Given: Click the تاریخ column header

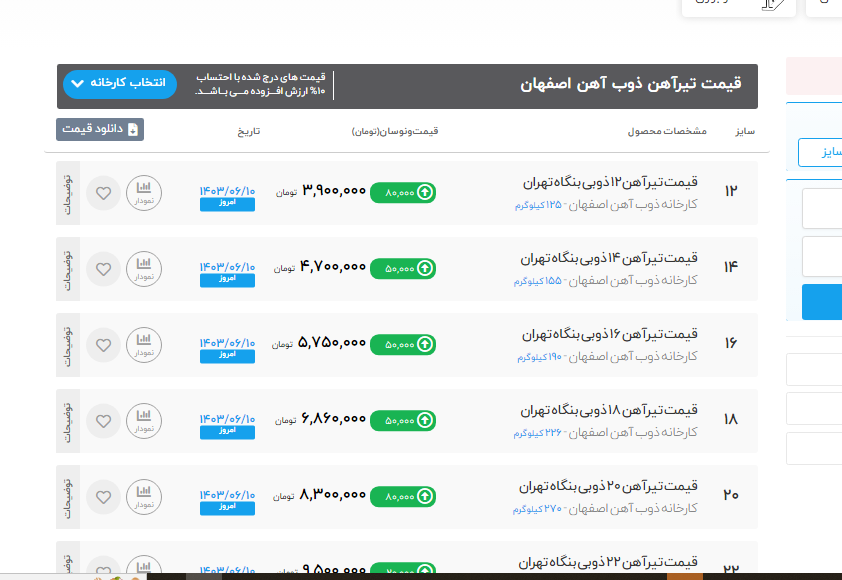Looking at the screenshot, I should point(248,132).
